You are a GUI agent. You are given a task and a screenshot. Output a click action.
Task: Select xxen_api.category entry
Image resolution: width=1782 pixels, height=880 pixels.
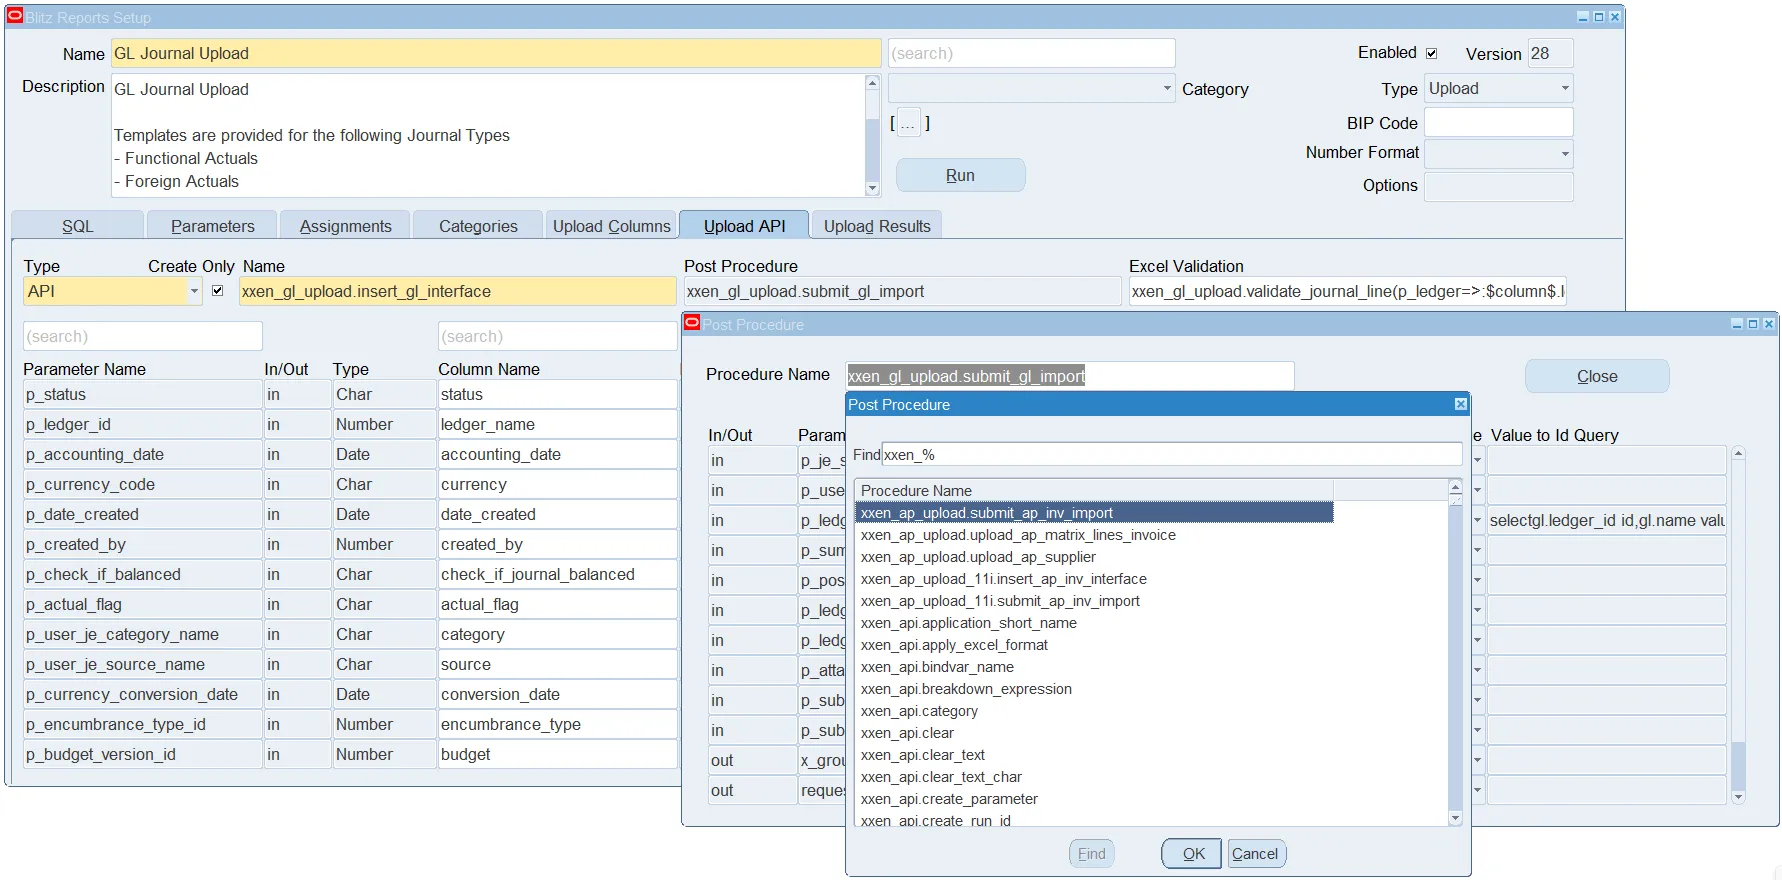[919, 711]
